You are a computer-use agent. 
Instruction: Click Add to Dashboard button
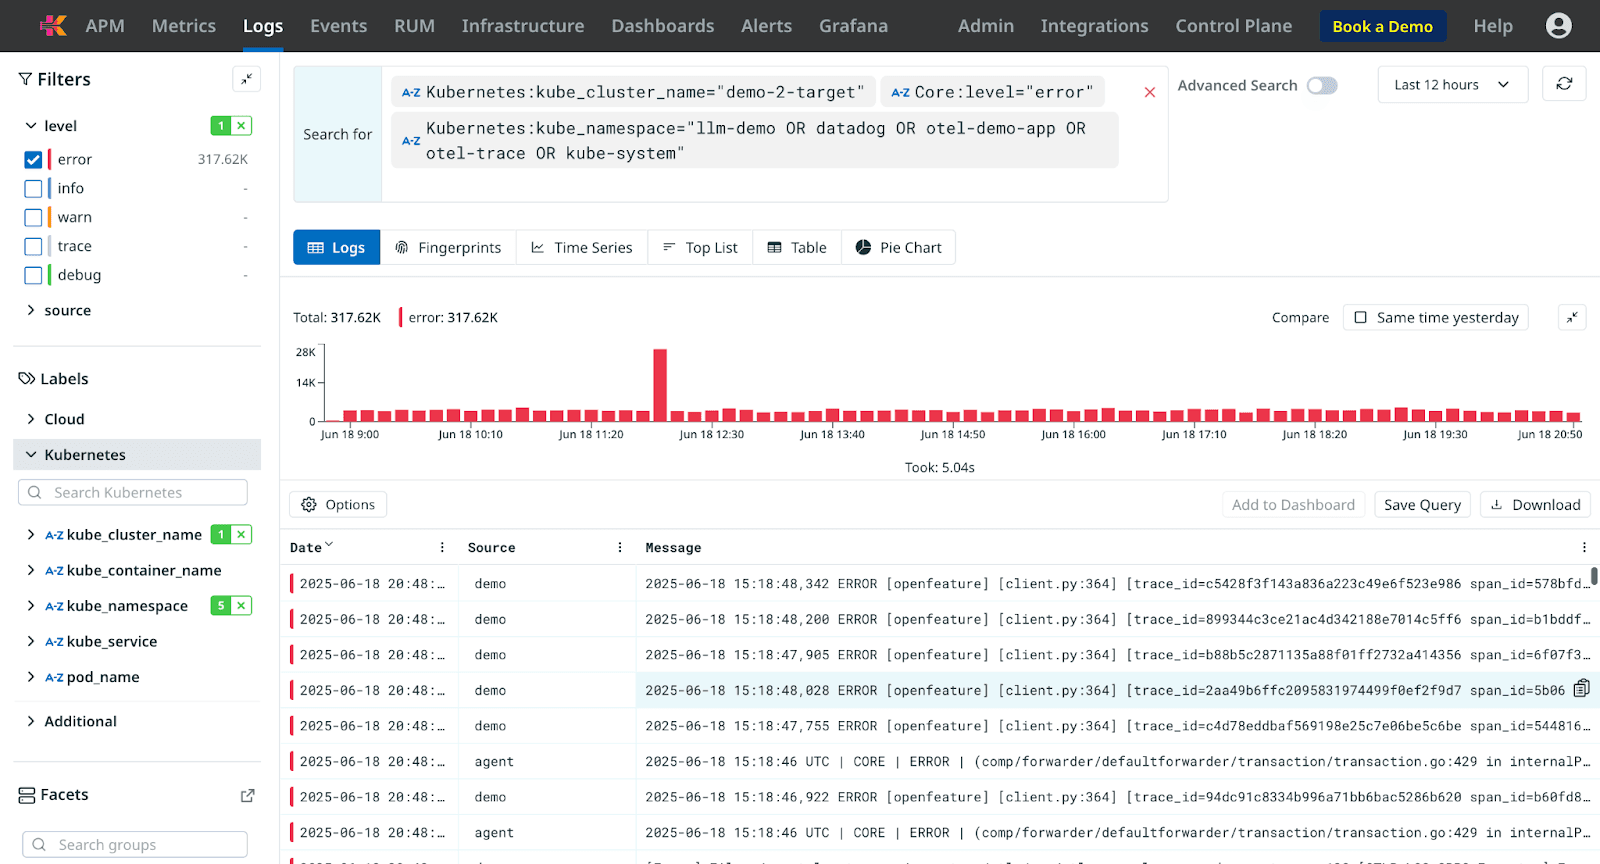1293,505
